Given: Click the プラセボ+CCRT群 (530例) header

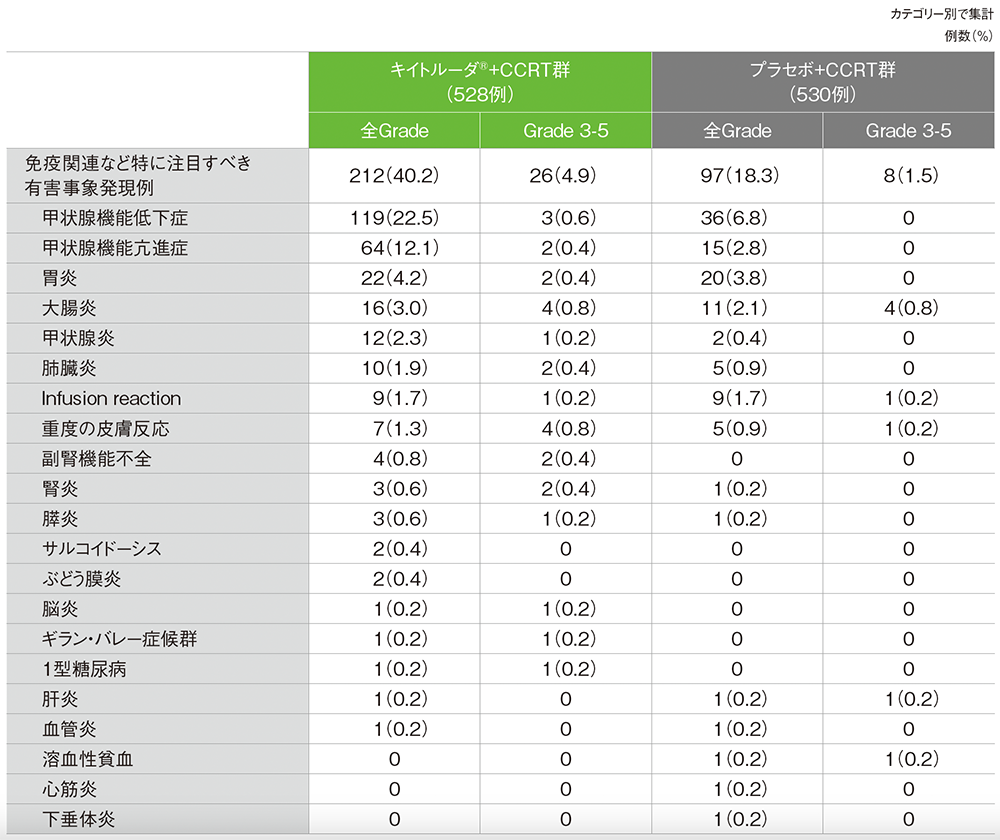Looking at the screenshot, I should (823, 82).
